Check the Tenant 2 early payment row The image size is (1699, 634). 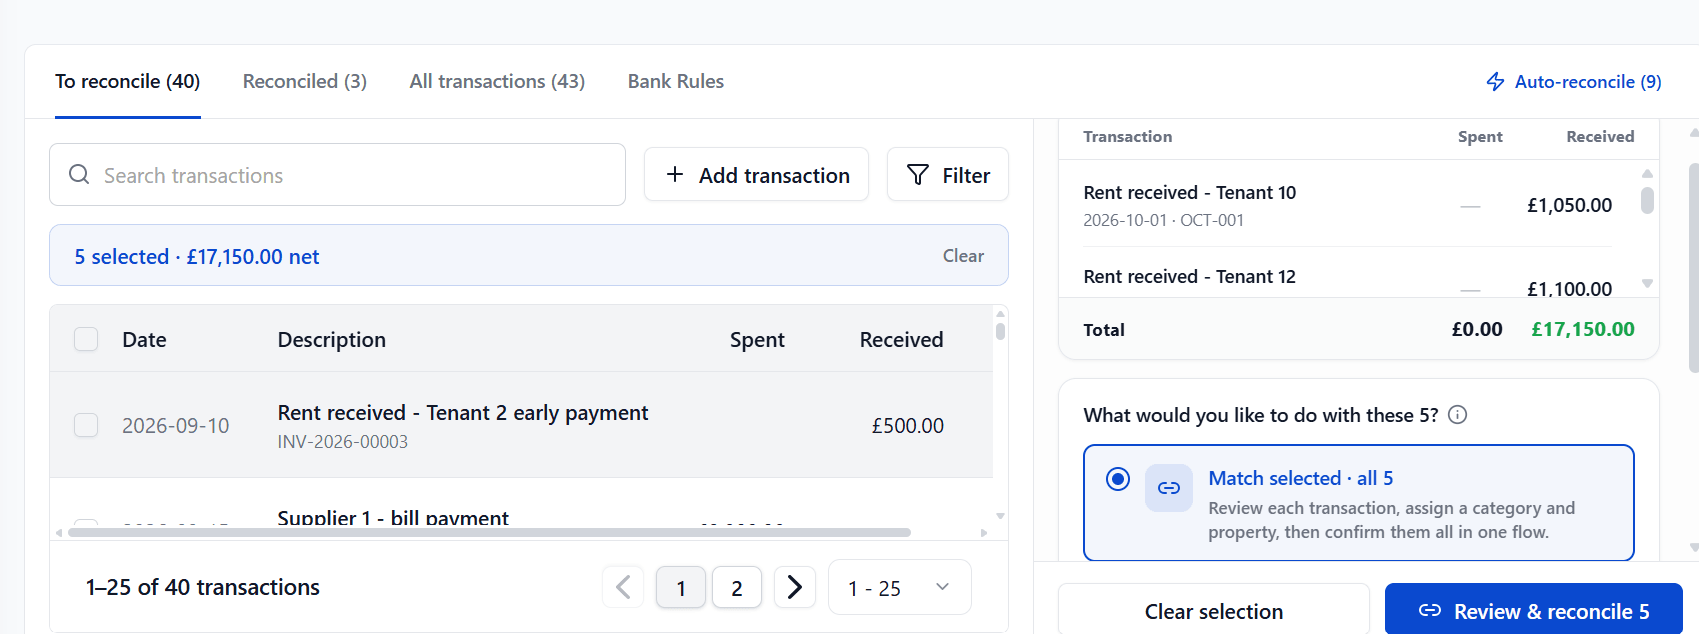(x=86, y=425)
